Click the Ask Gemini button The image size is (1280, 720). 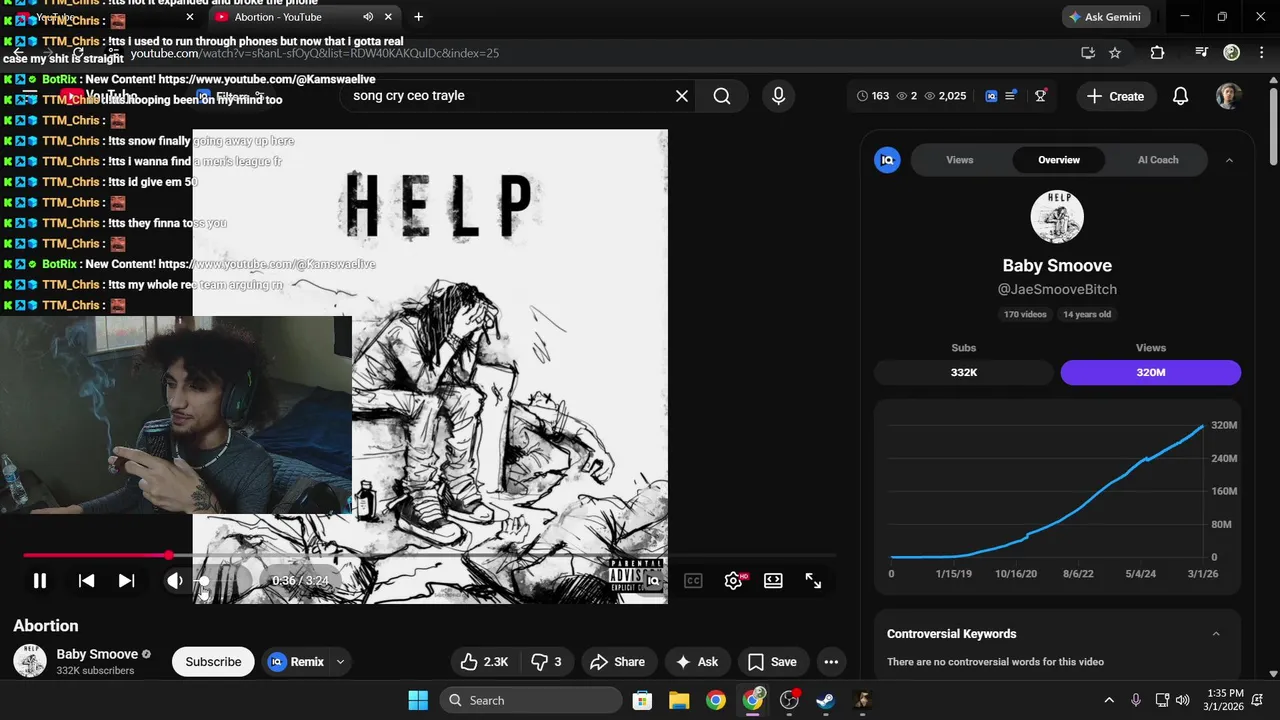[x=1106, y=17]
